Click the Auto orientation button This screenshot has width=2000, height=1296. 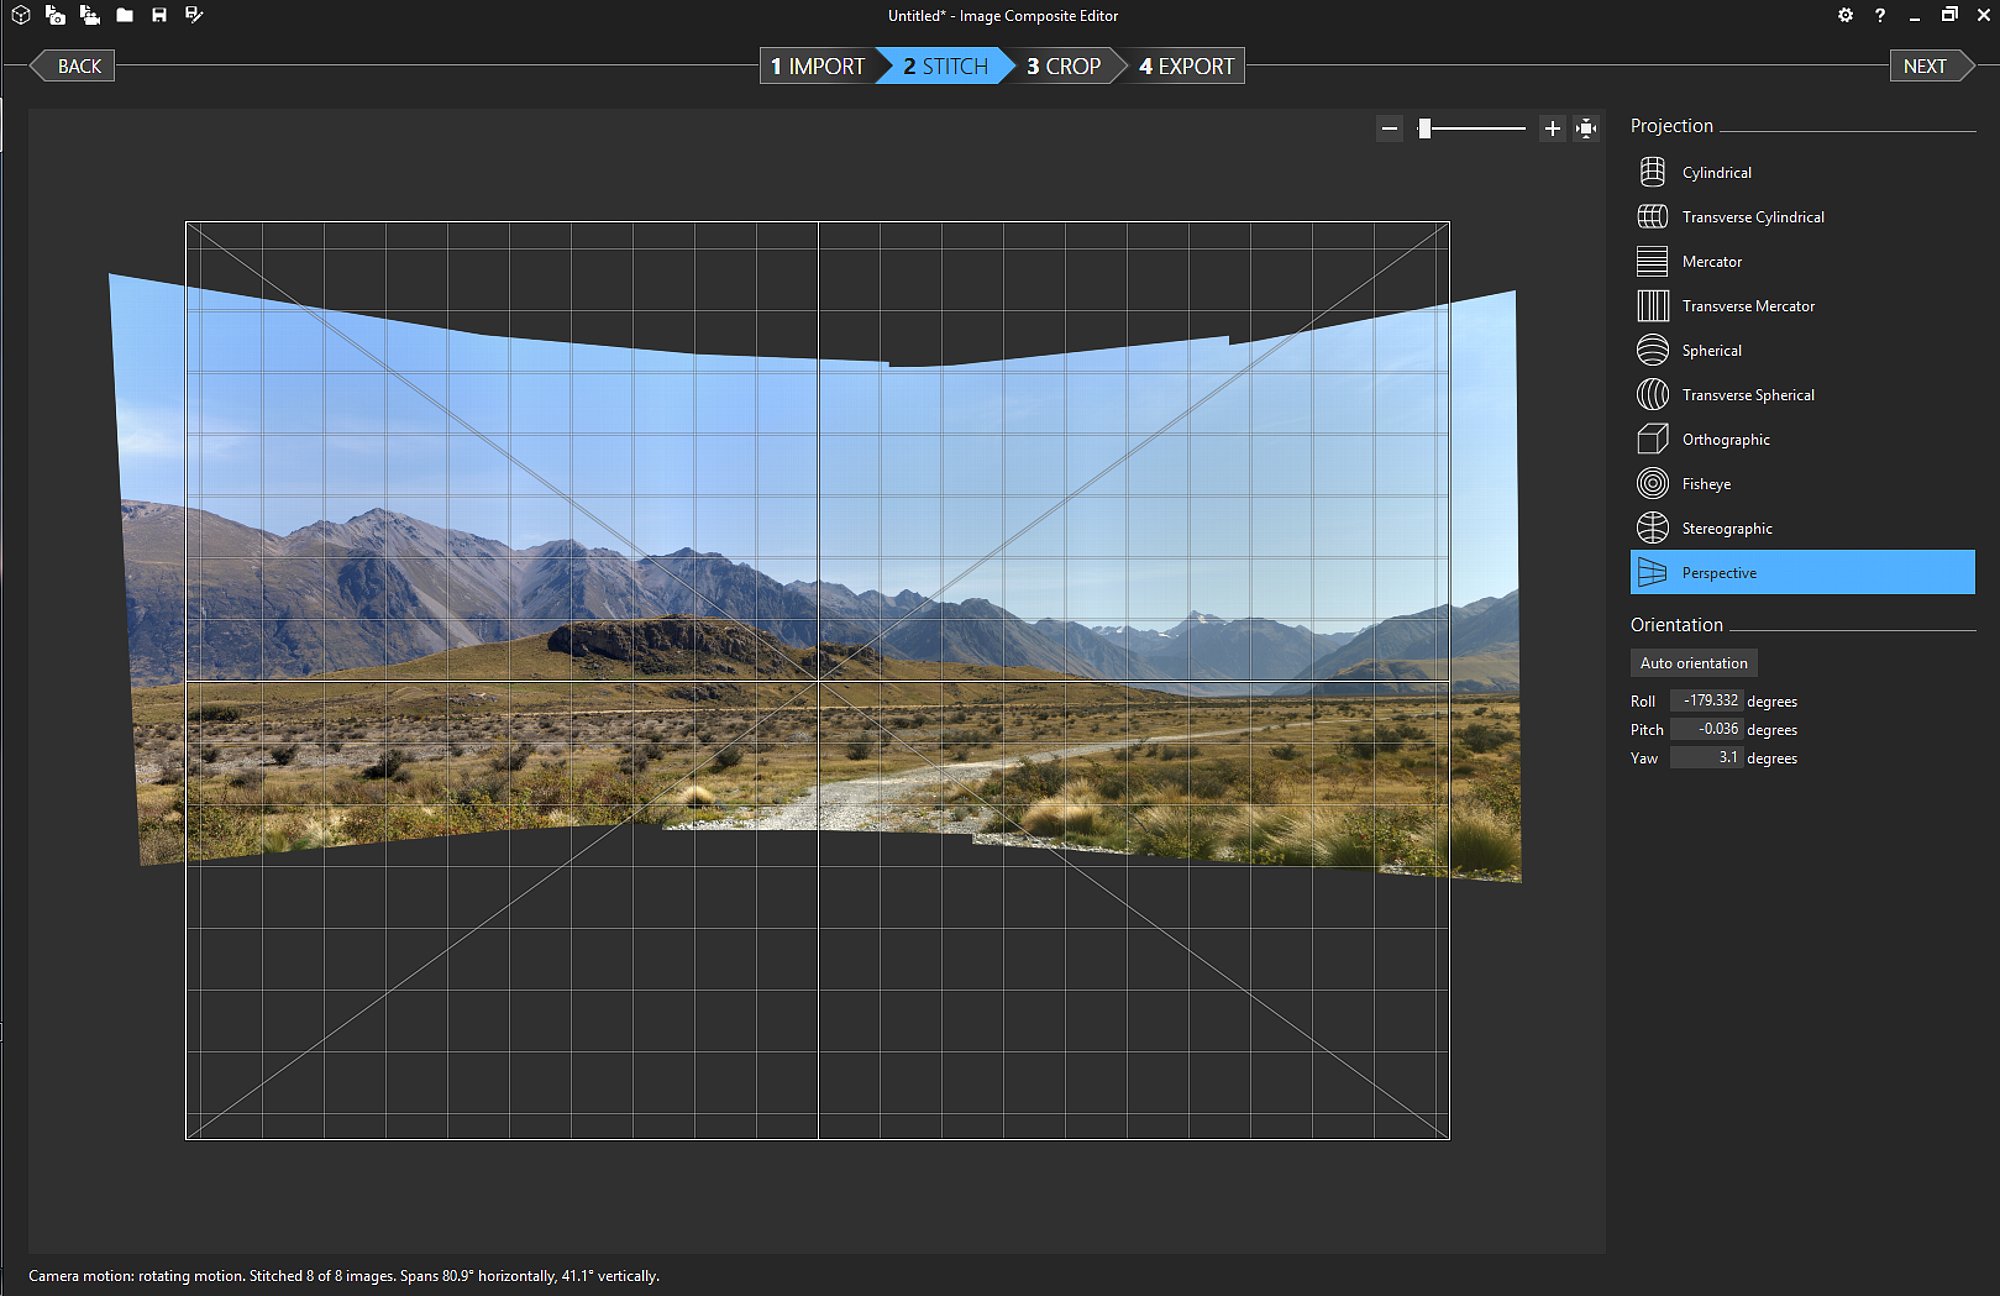1694,663
